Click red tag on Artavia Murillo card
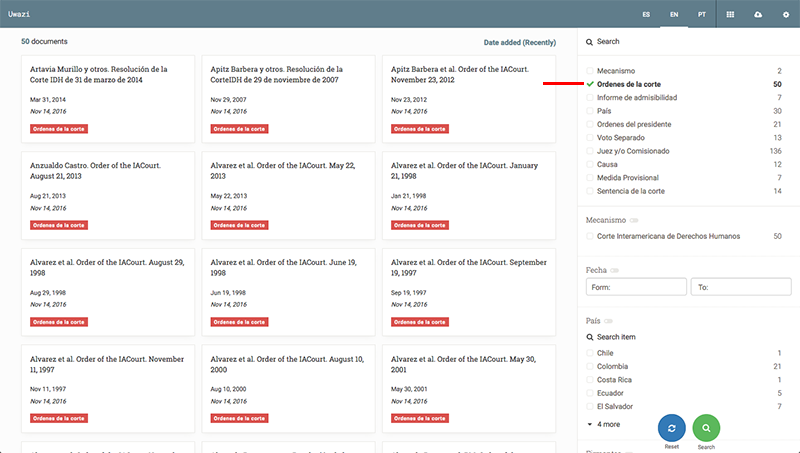Viewport: 800px width, 453px height. coord(59,129)
